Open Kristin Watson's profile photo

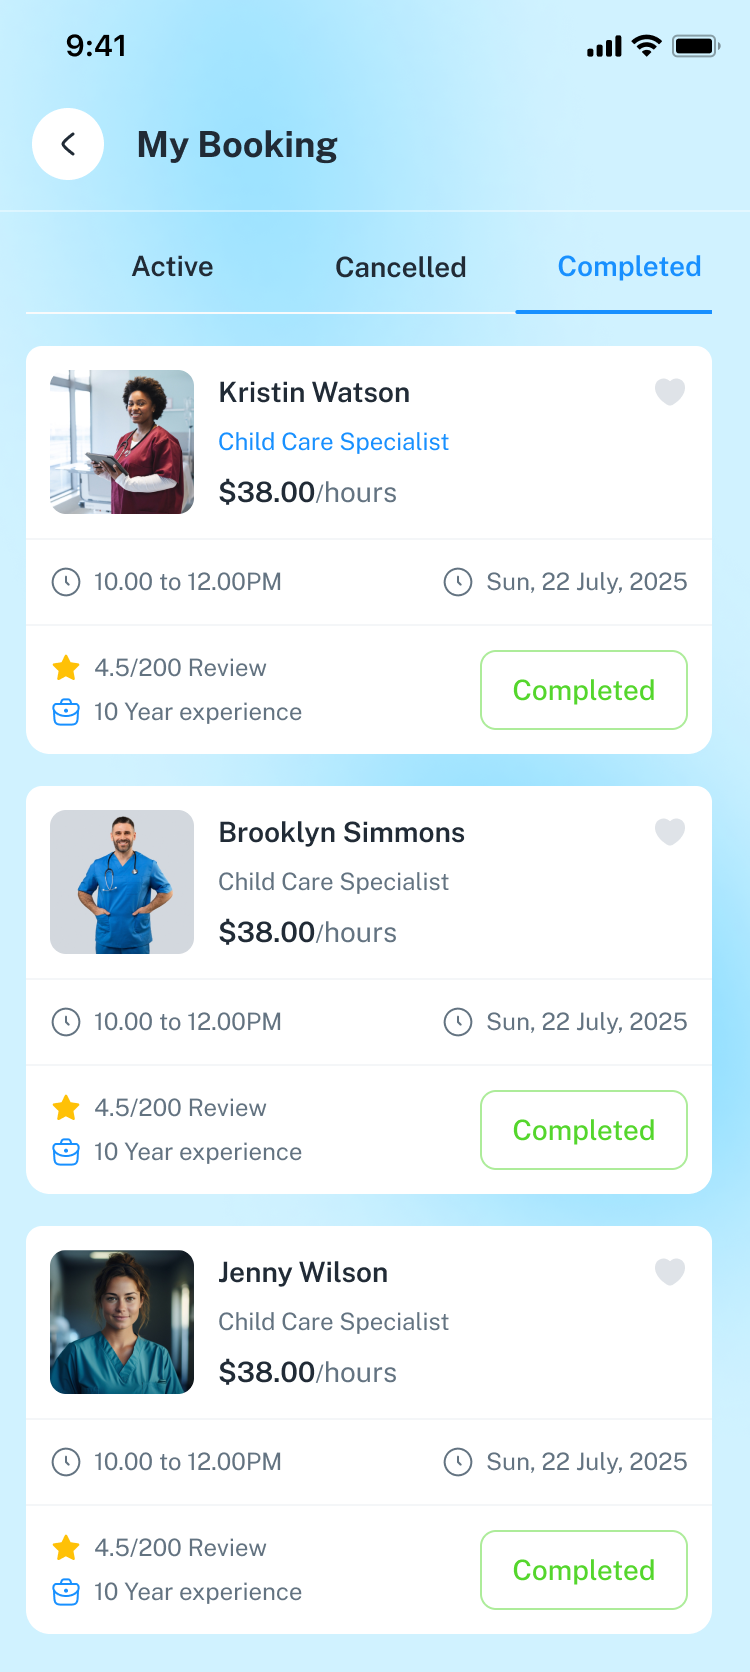click(122, 442)
